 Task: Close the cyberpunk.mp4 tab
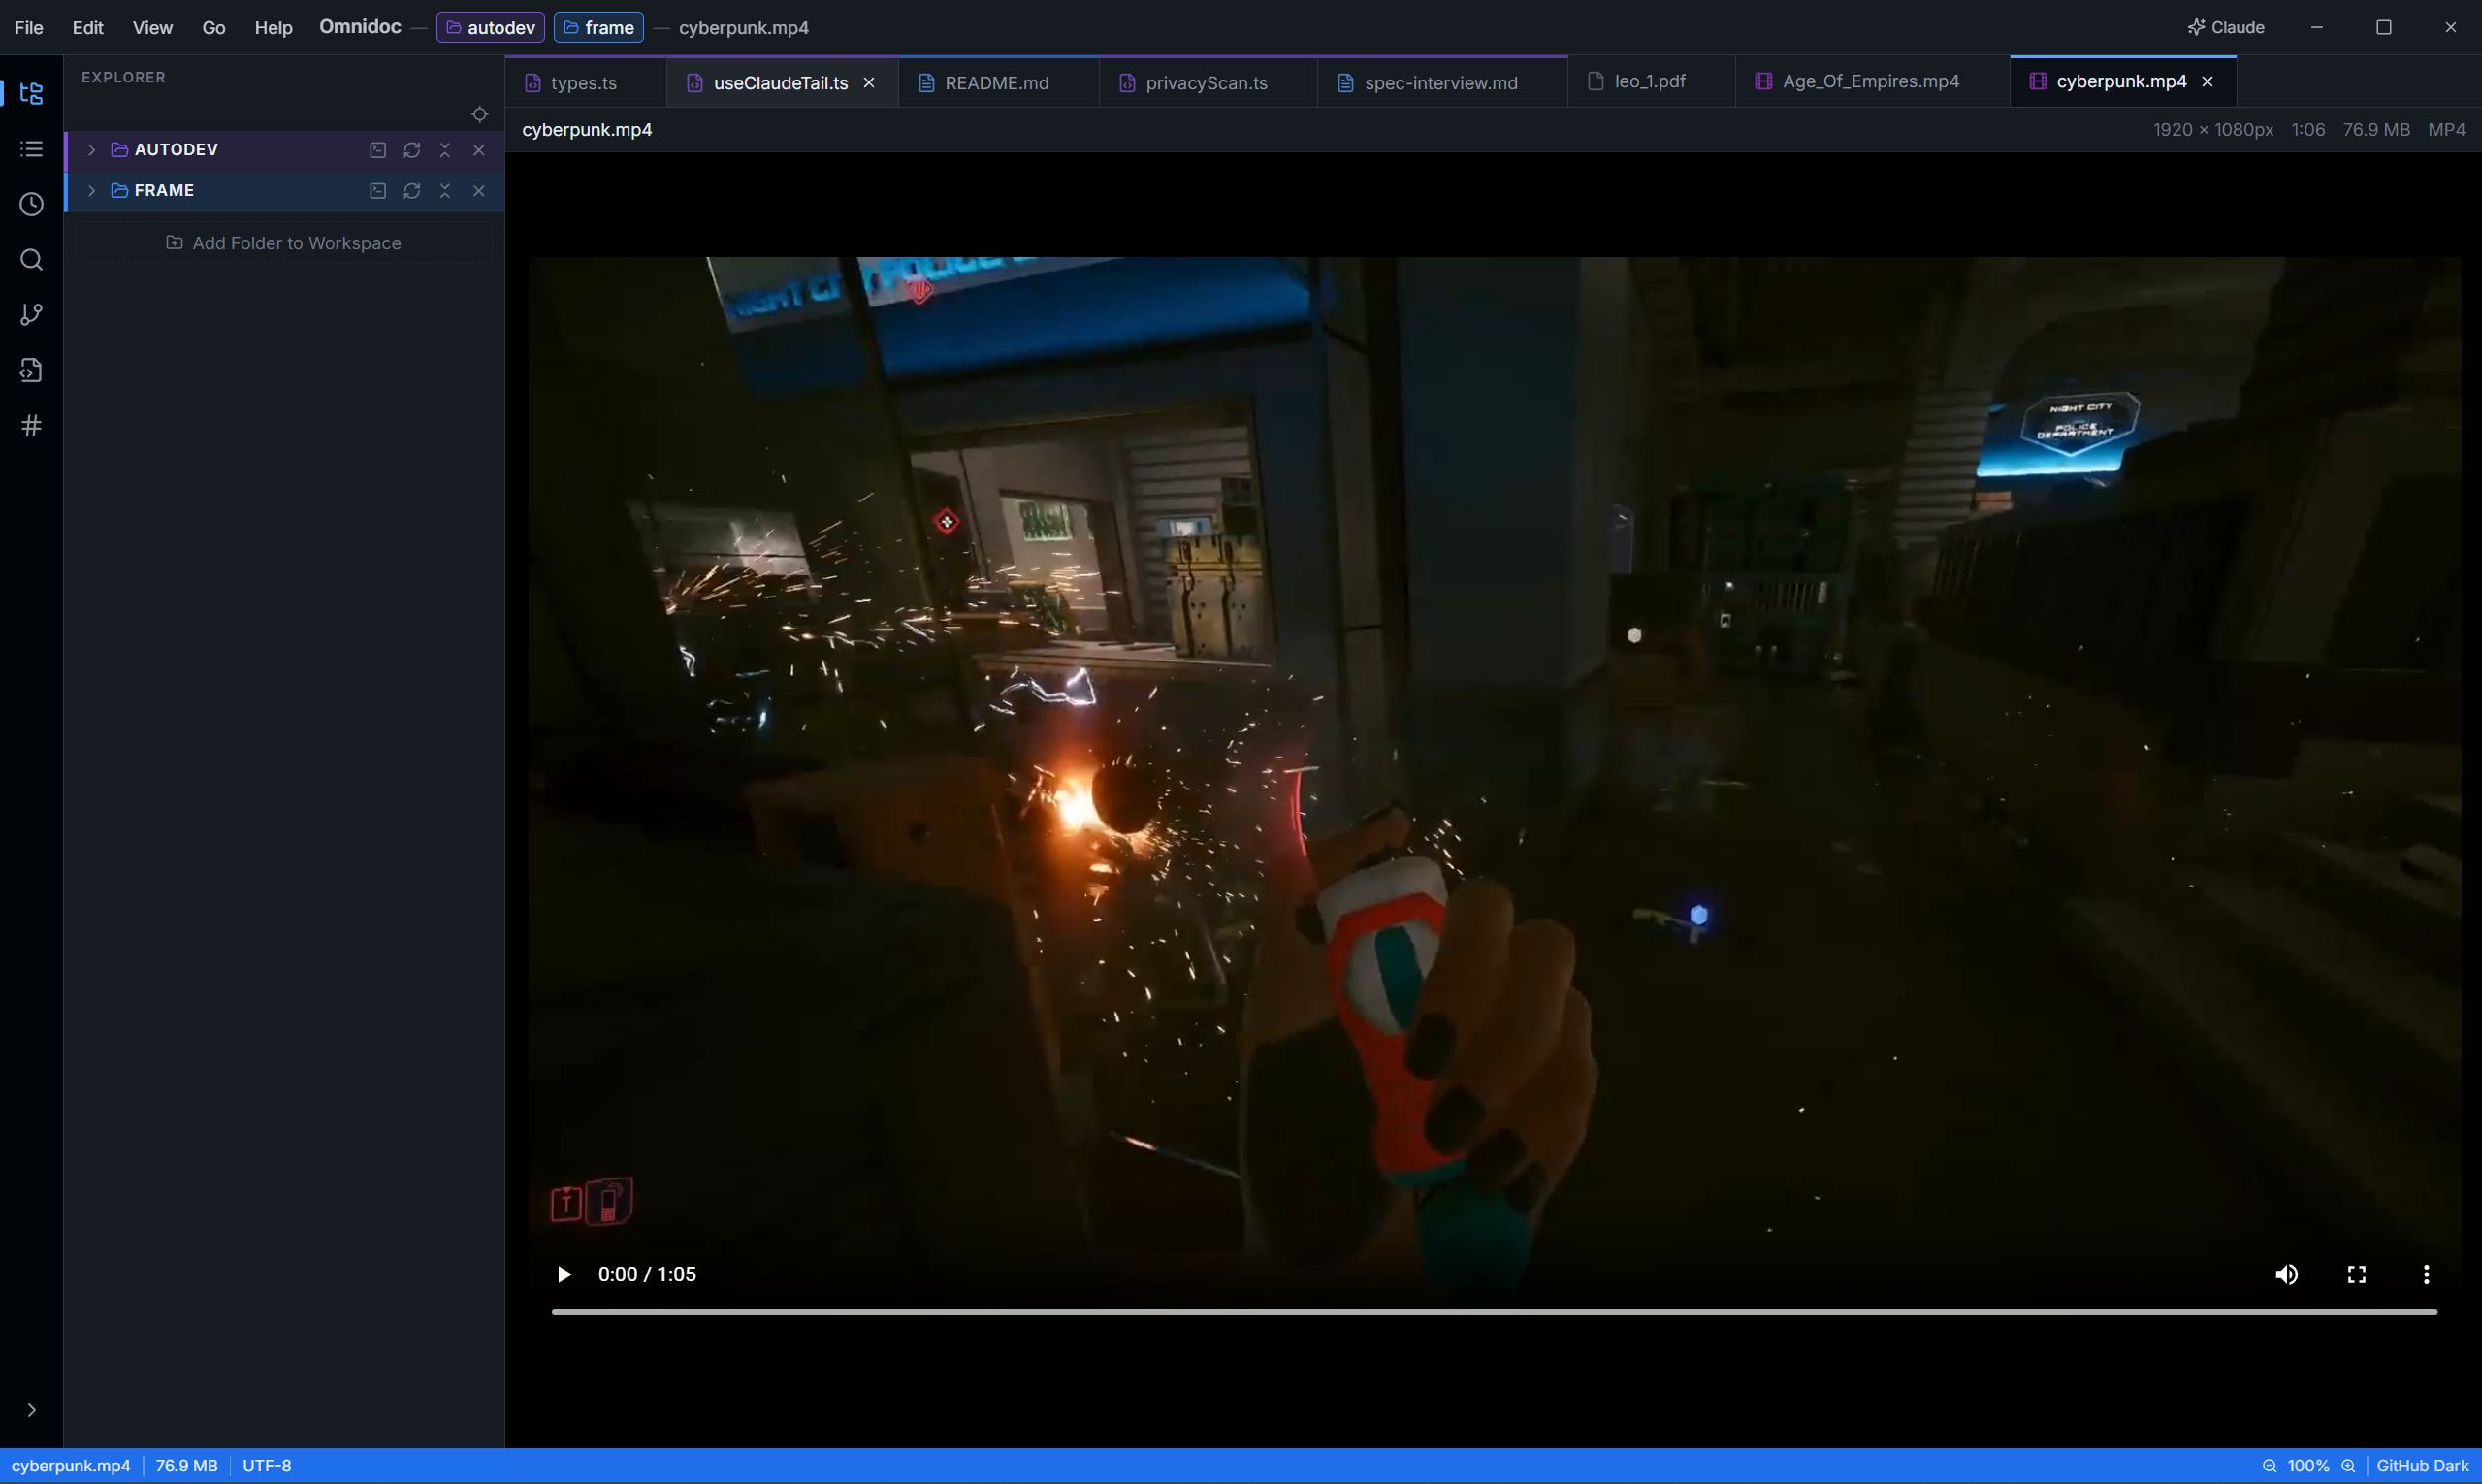2207,81
